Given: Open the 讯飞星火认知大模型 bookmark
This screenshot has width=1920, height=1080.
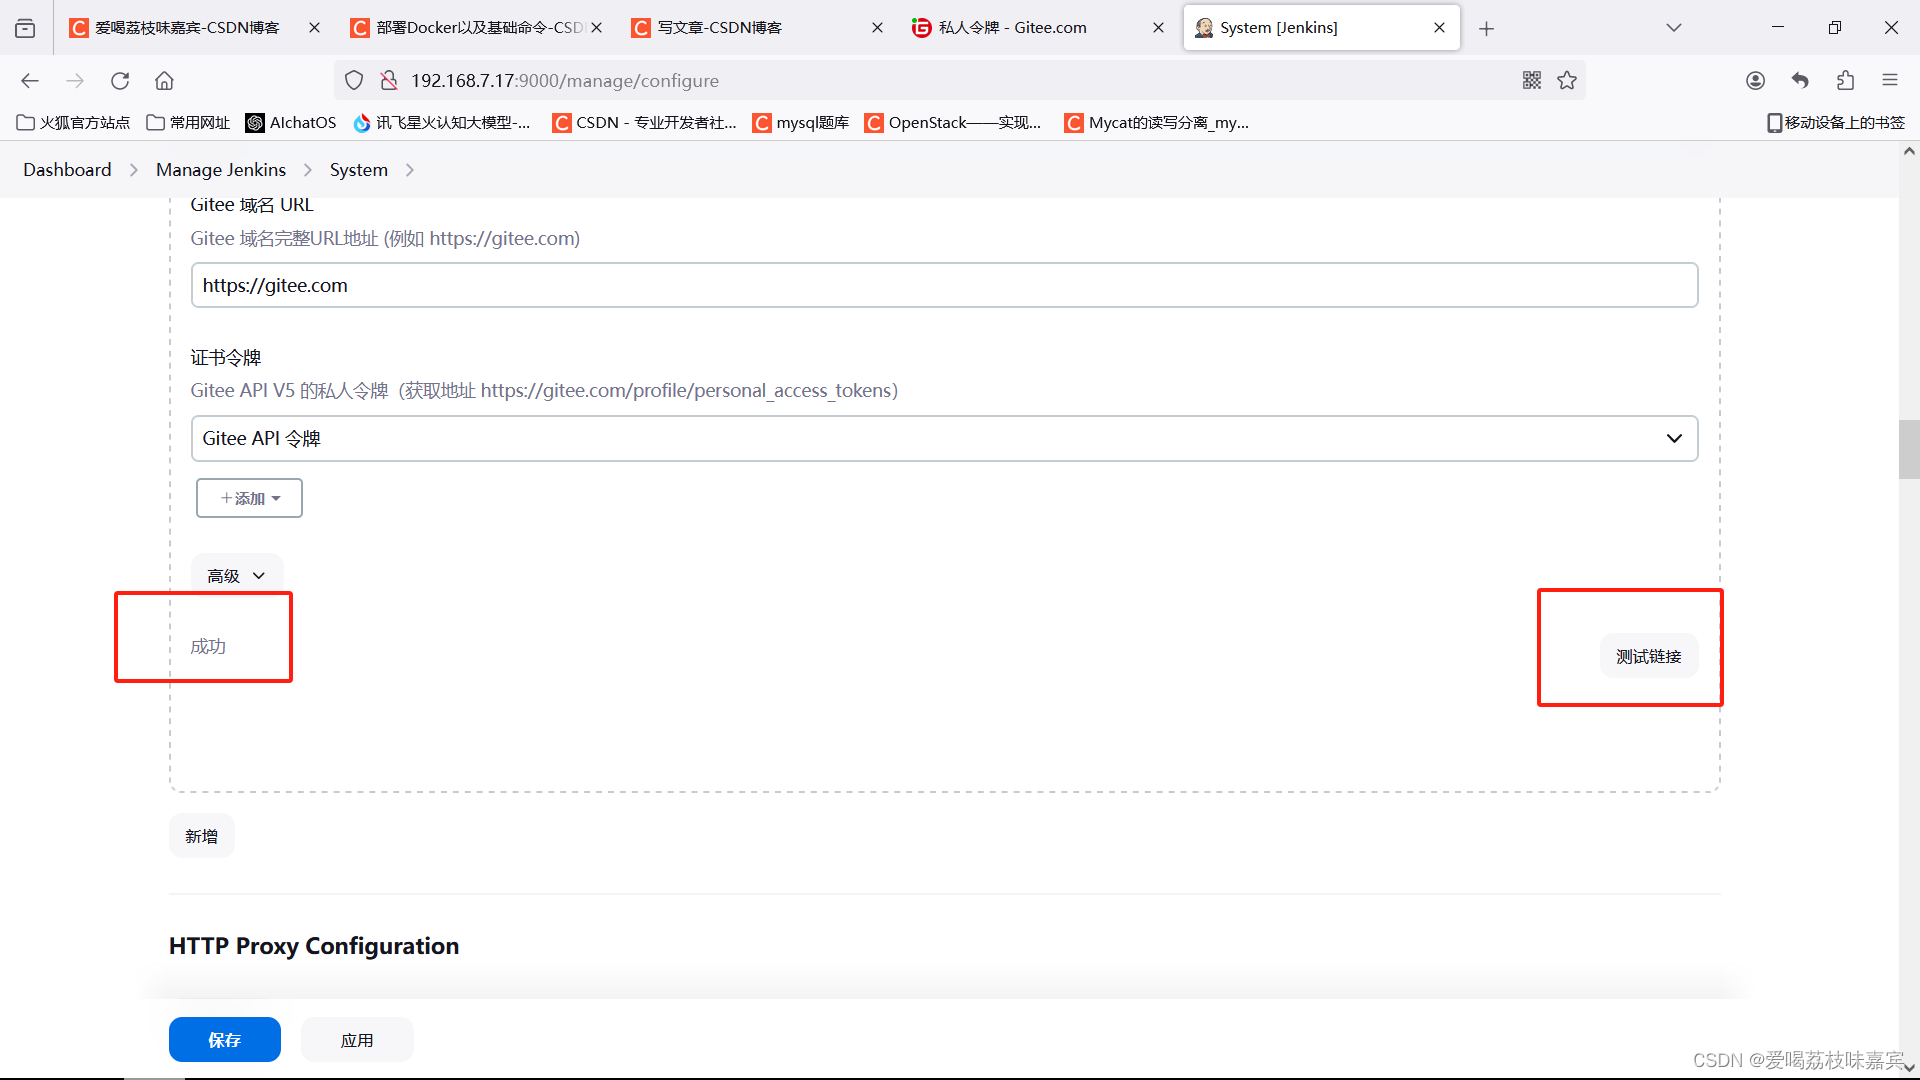Looking at the screenshot, I should tap(442, 123).
